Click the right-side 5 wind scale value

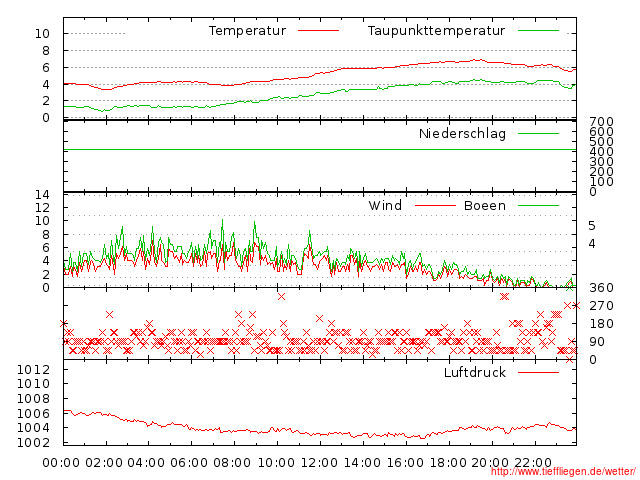(x=592, y=226)
